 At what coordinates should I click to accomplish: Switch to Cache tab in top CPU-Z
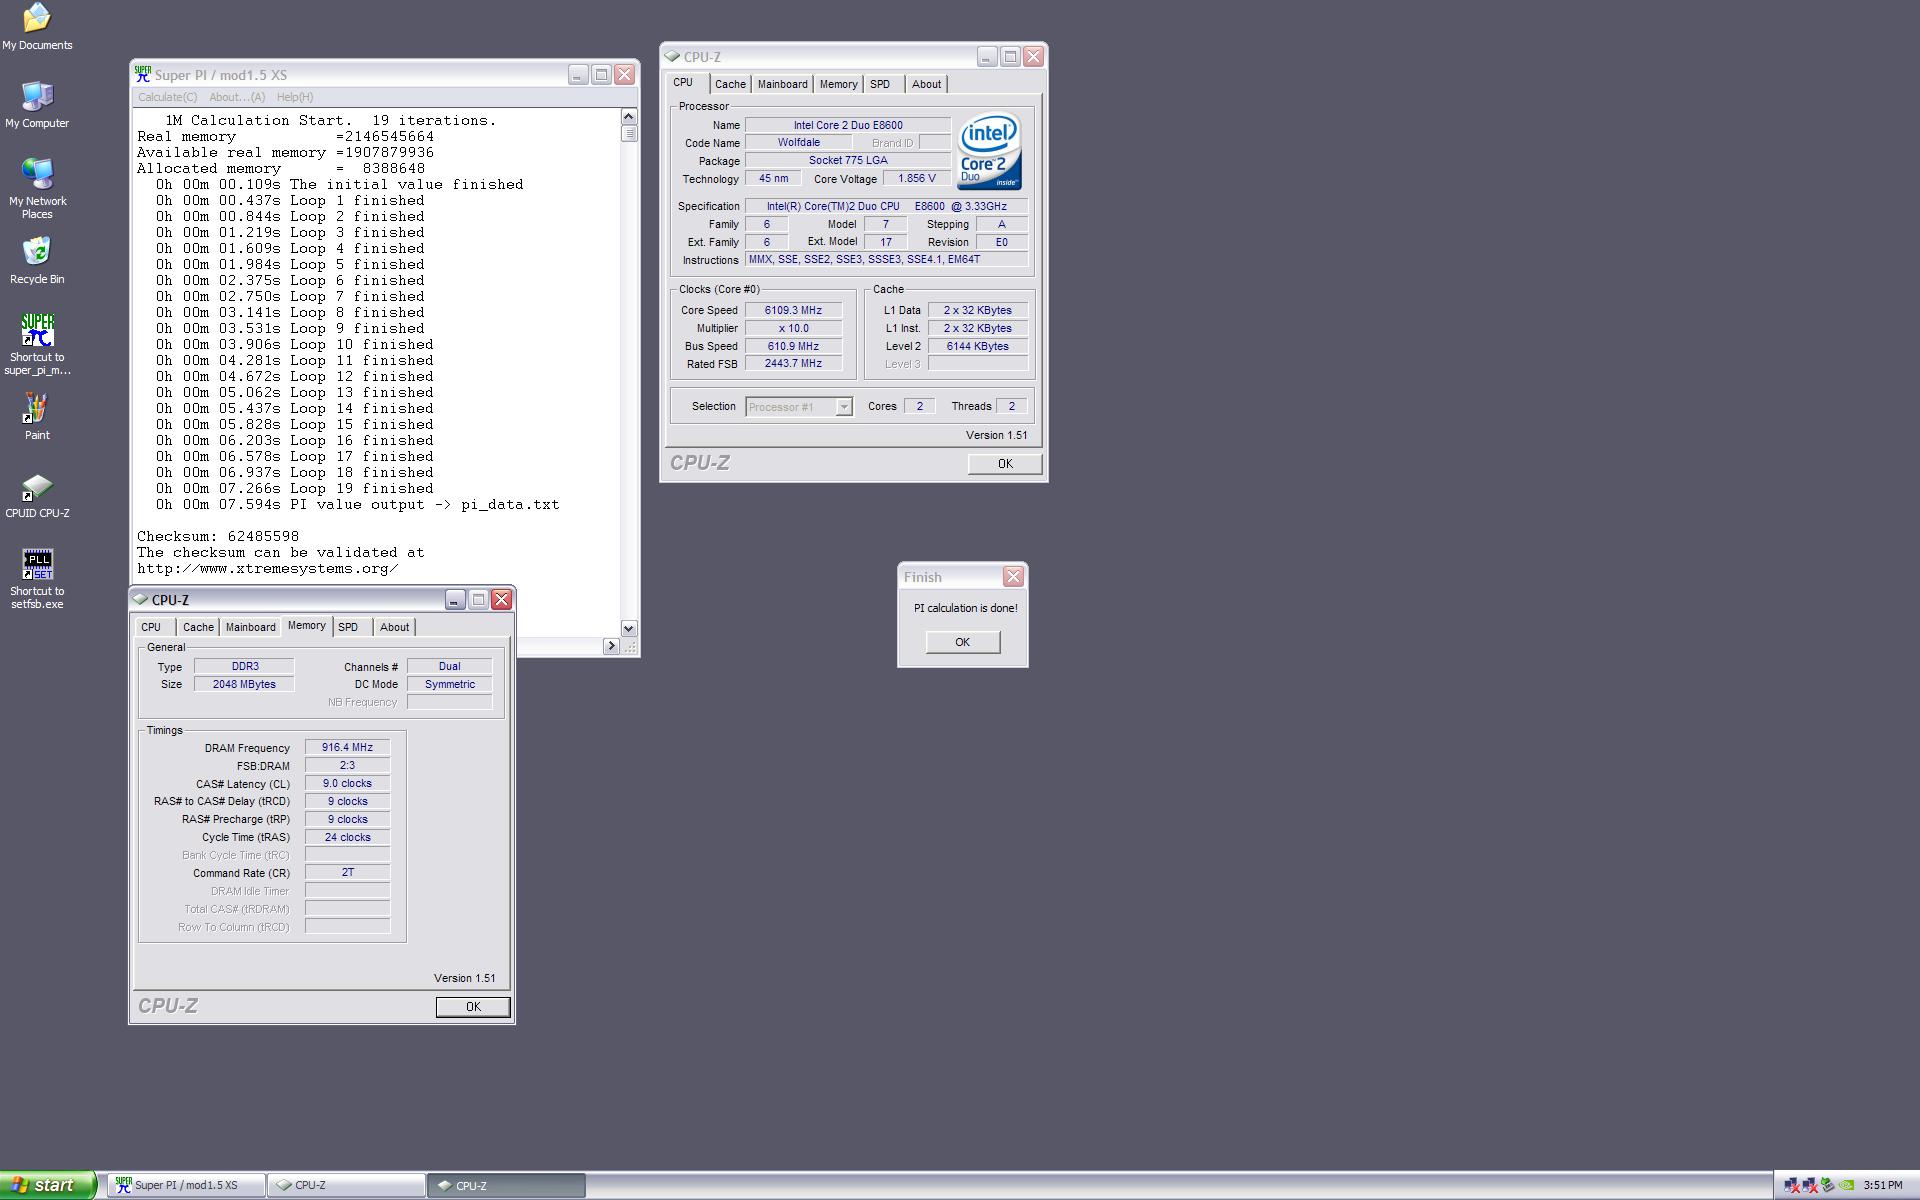click(730, 84)
